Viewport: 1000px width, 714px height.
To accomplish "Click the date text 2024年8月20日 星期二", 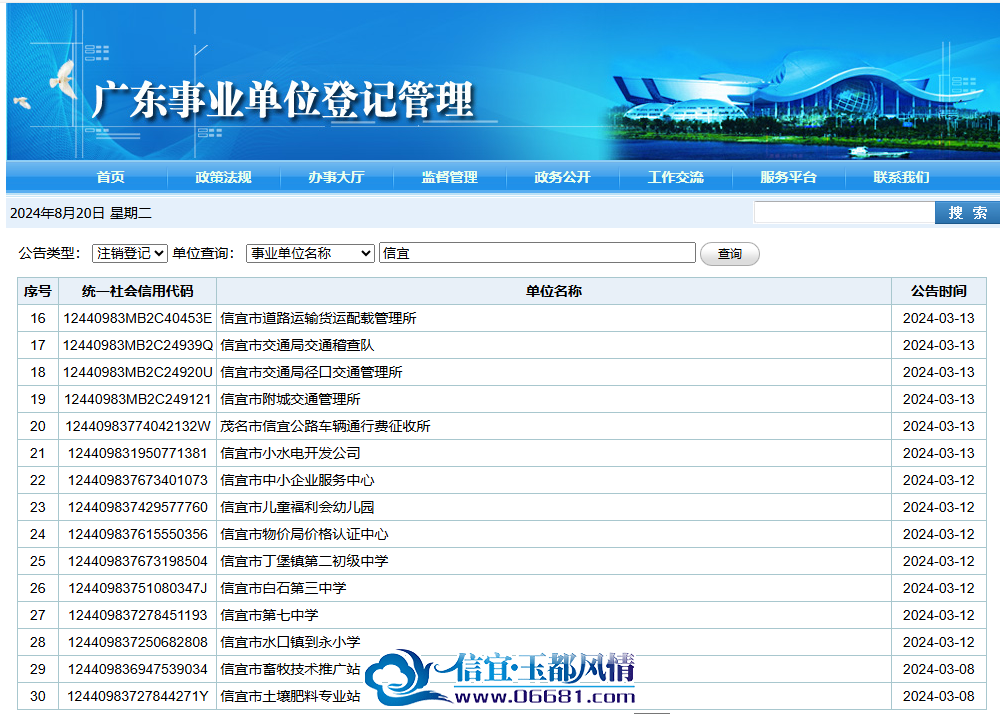I will (x=81, y=213).
